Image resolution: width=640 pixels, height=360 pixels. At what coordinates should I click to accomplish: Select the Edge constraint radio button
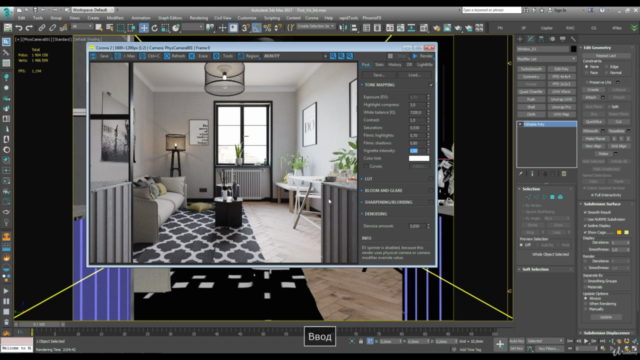(x=607, y=67)
